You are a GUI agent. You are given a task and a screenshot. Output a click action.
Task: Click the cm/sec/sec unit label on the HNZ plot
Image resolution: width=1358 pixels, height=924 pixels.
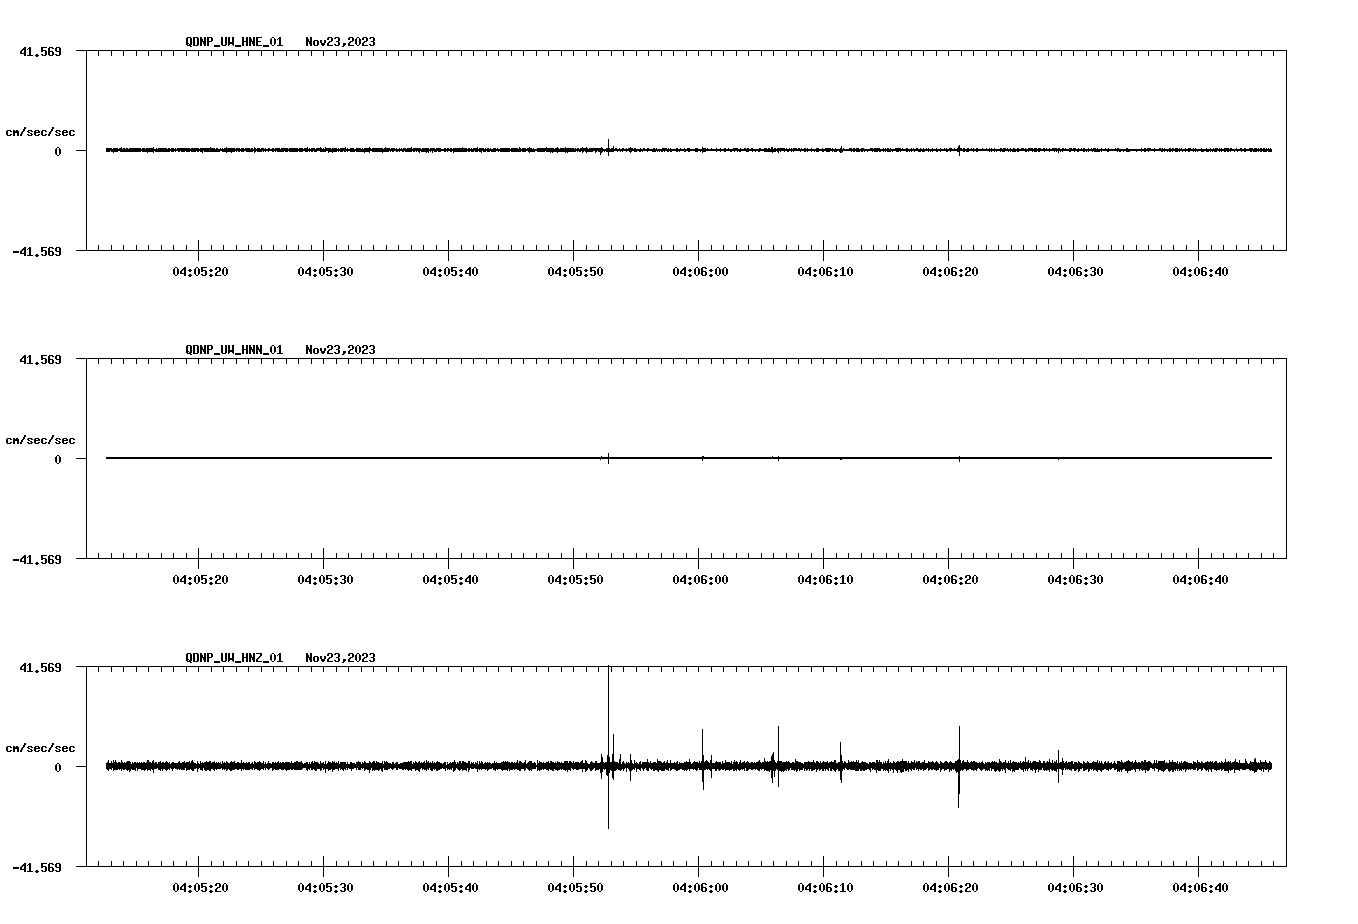[40, 748]
